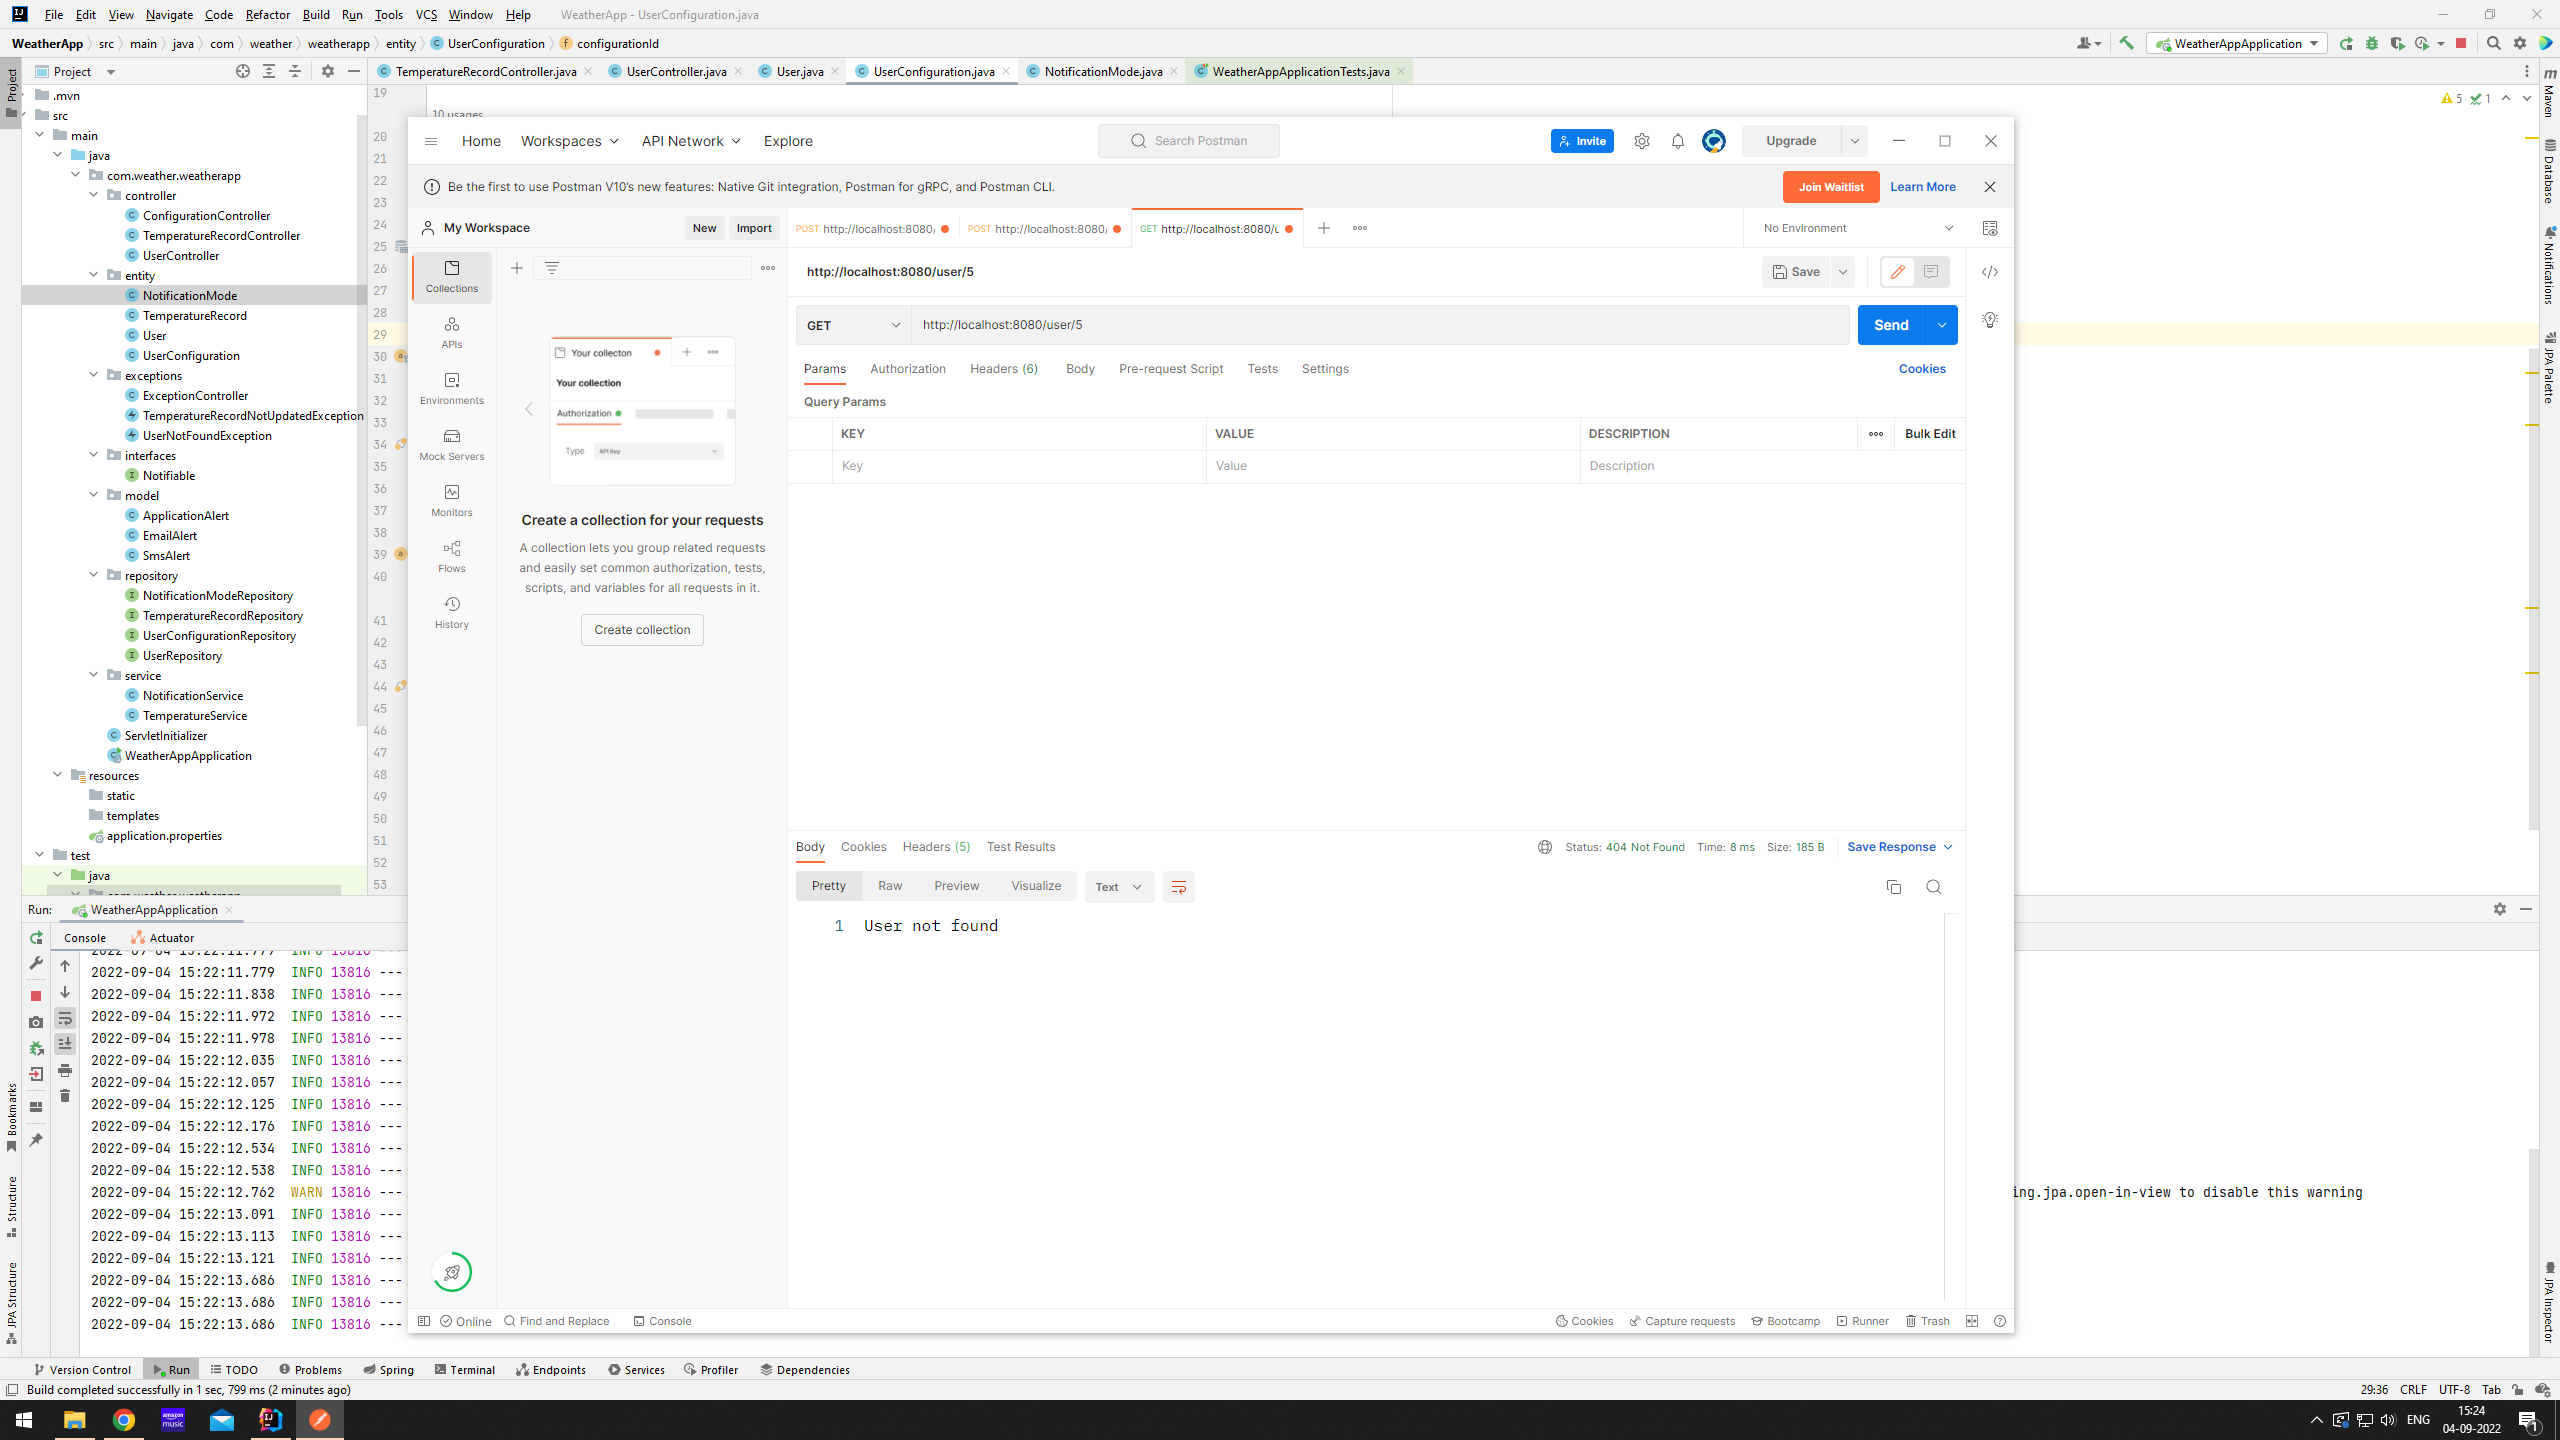This screenshot has width=2560, height=1440.
Task: Switch to the Body request tab
Action: pos(1080,369)
